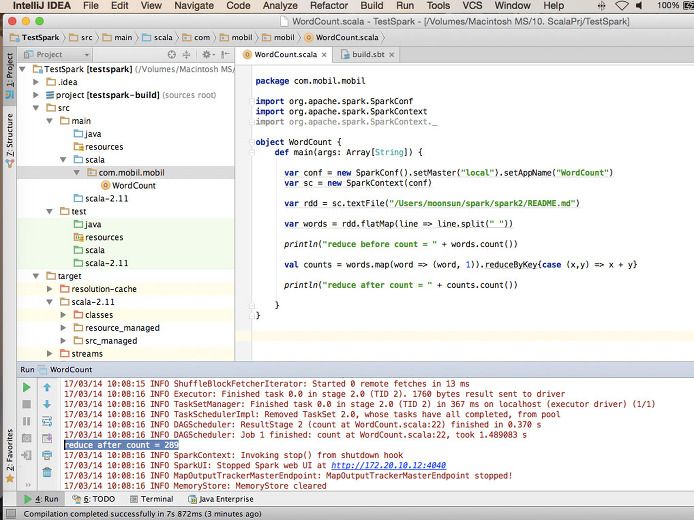Toggle scroll to end in console

pos(47,438)
